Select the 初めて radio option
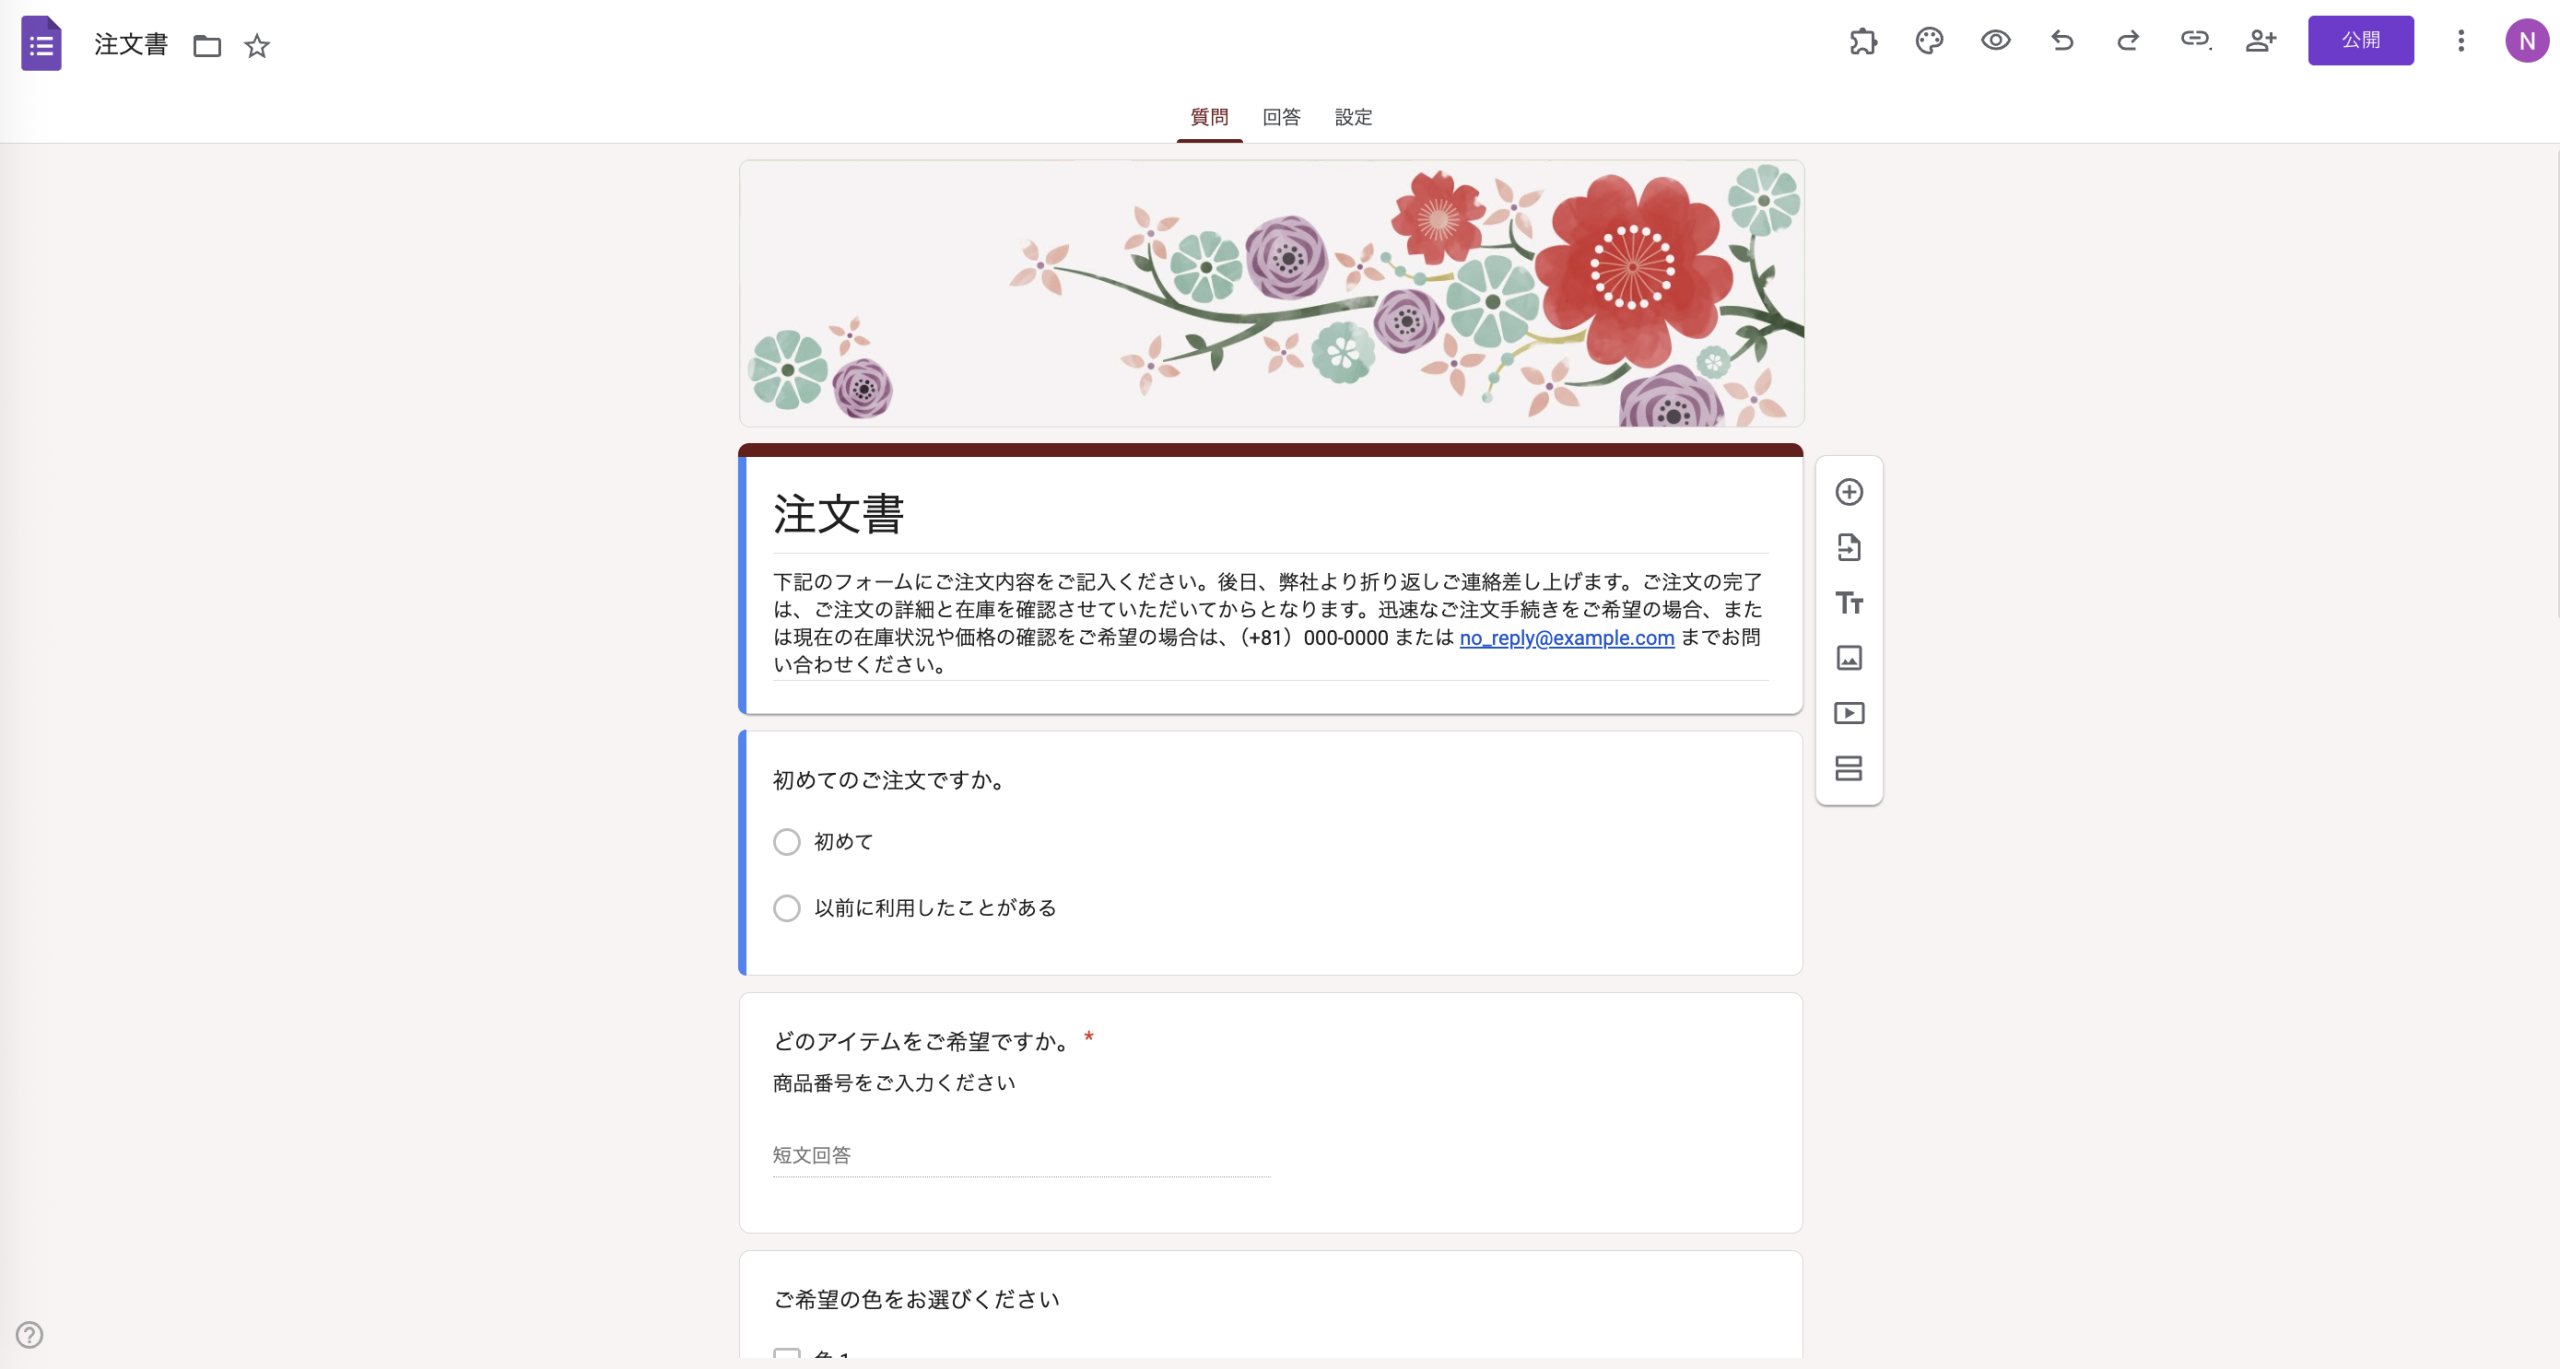Viewport: 2560px width, 1369px height. click(x=786, y=841)
